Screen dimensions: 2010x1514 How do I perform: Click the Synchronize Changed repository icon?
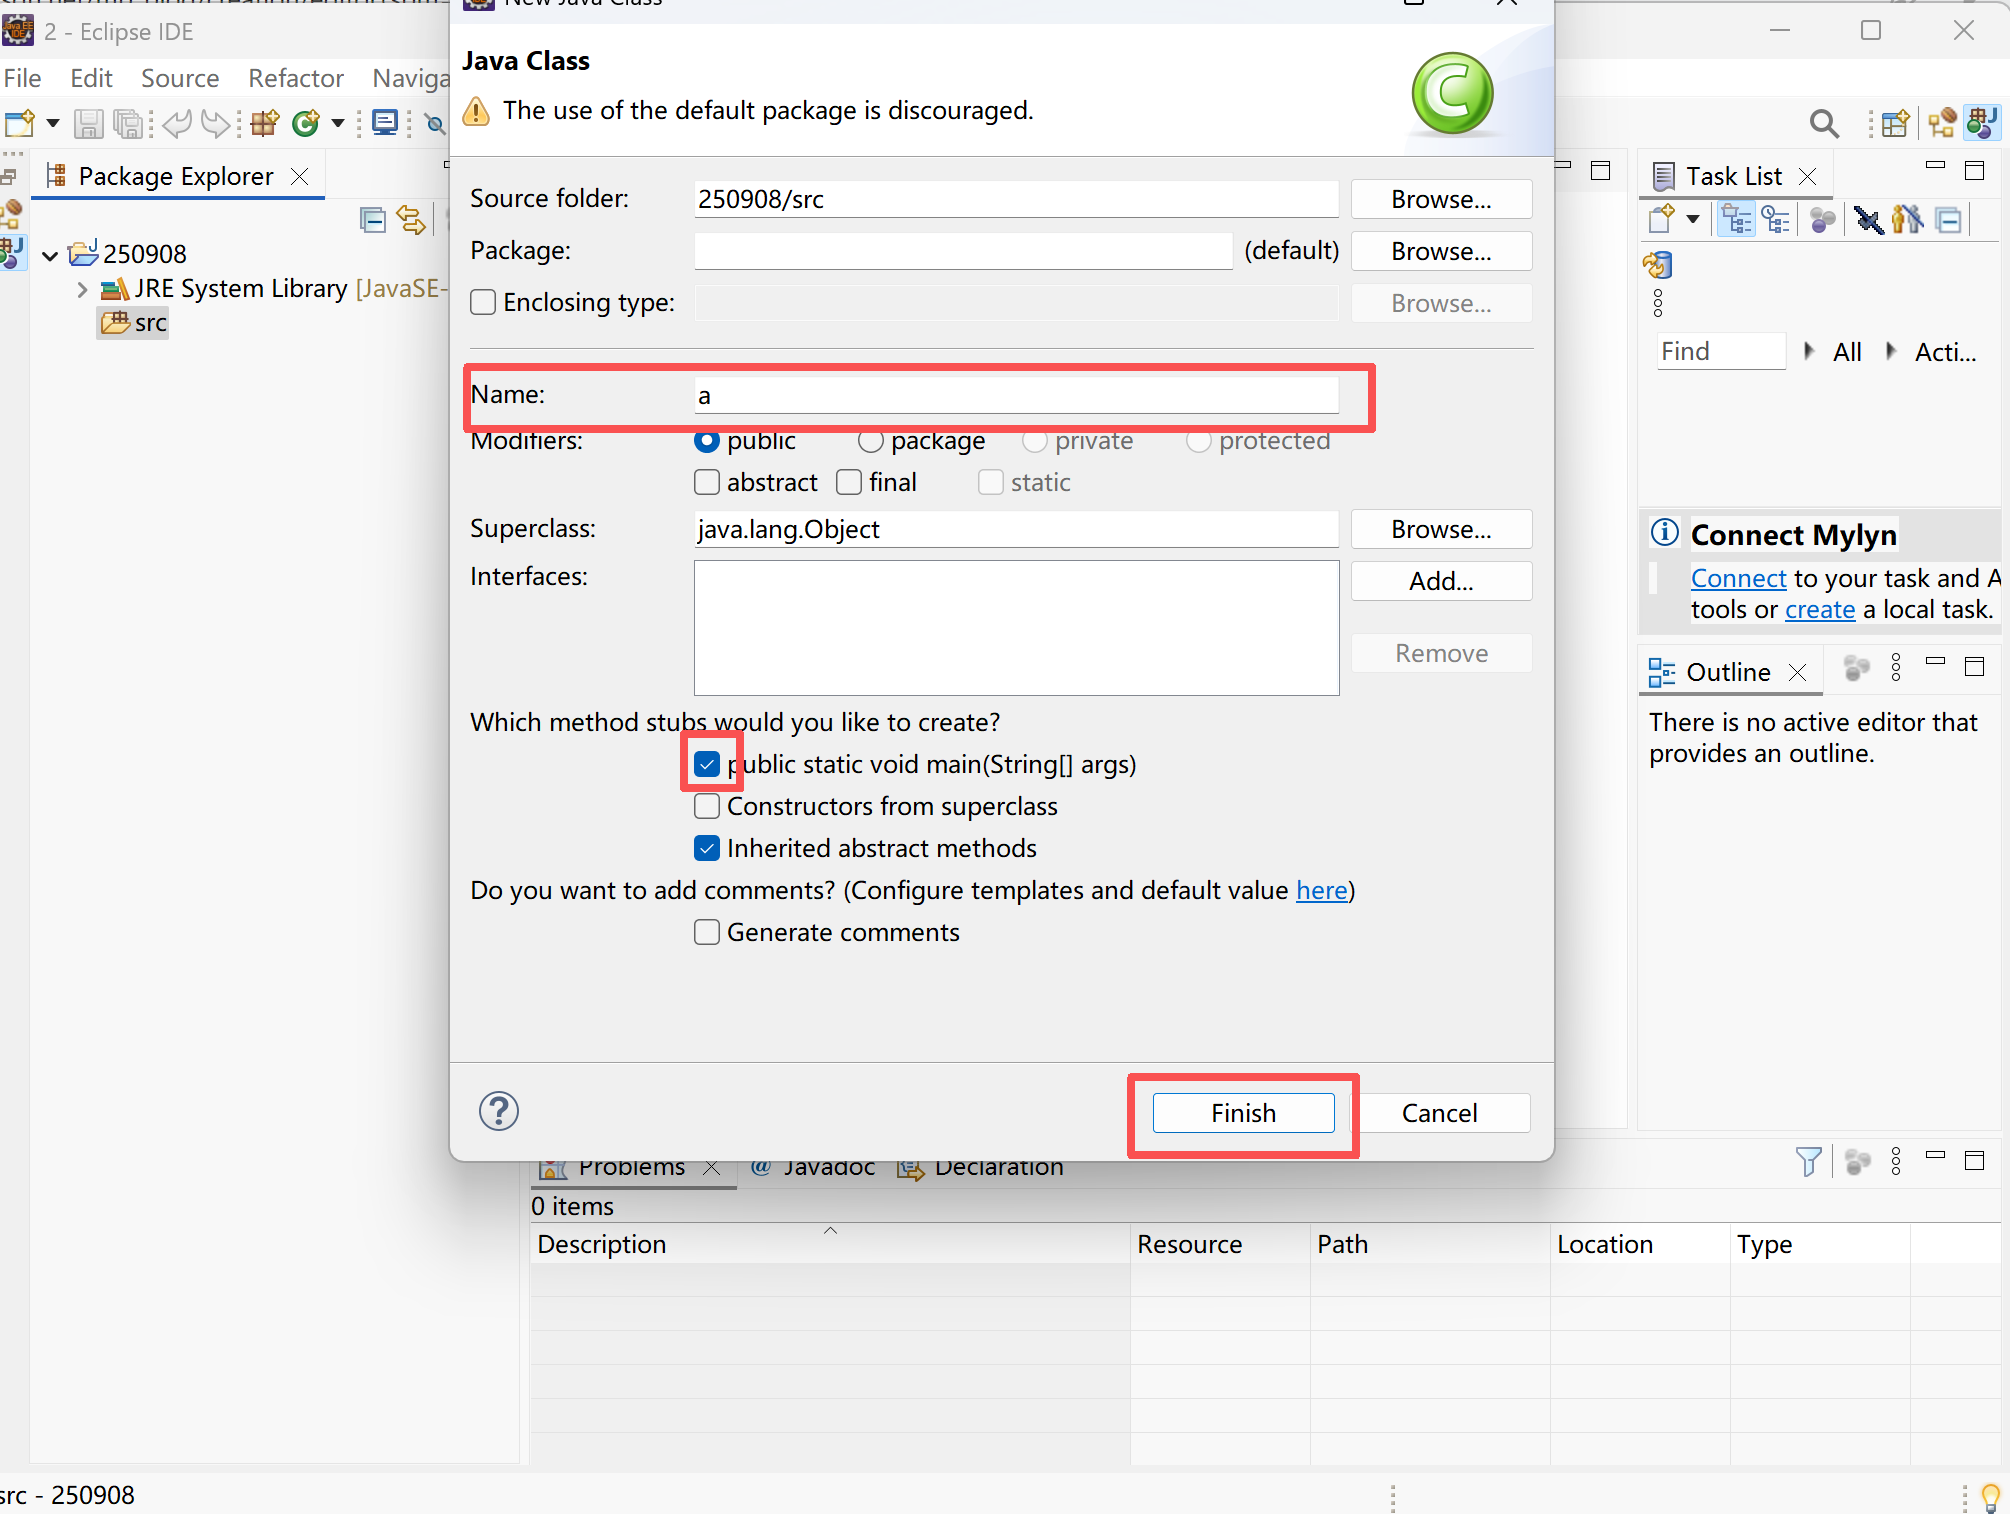(x=1657, y=265)
